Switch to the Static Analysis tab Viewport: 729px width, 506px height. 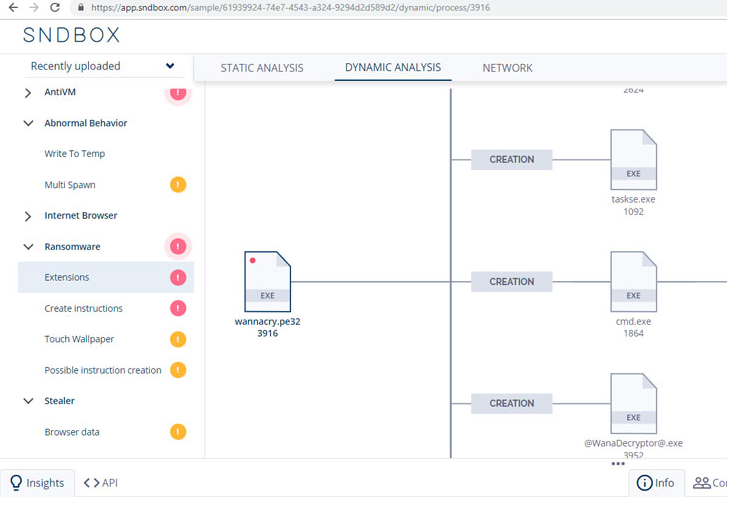[x=262, y=68]
